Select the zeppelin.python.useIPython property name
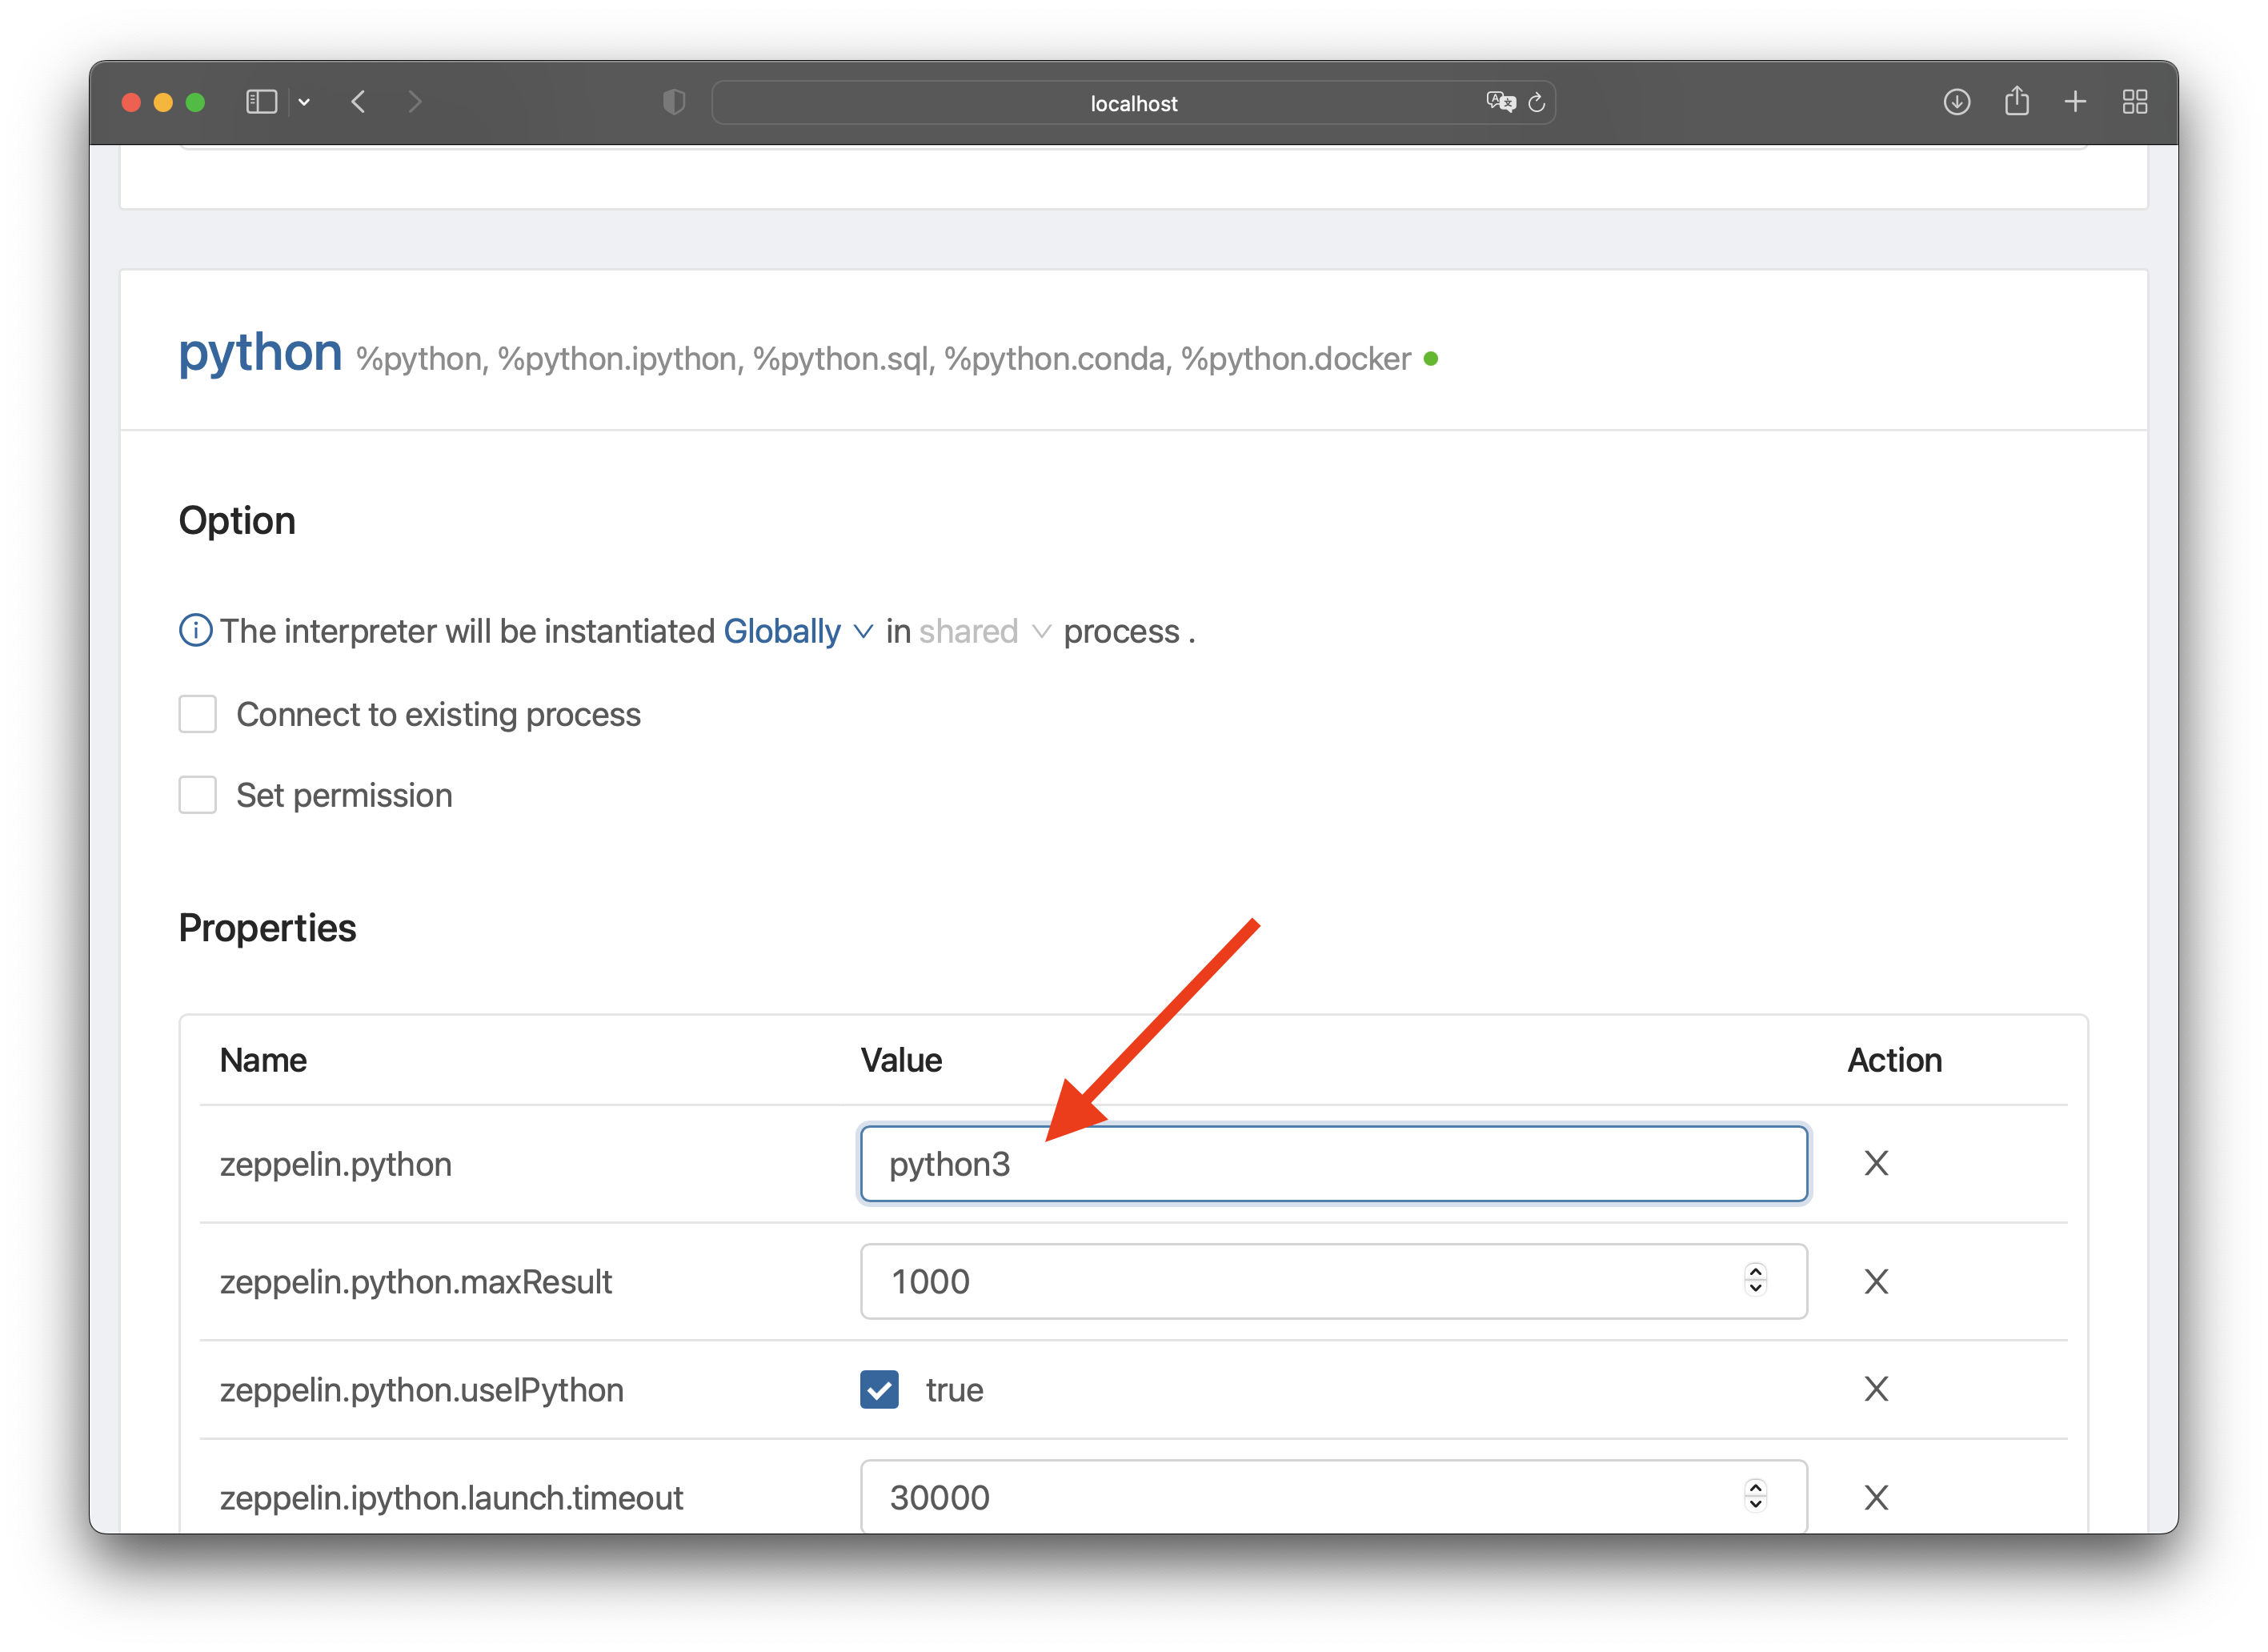This screenshot has width=2268, height=1652. [x=422, y=1390]
